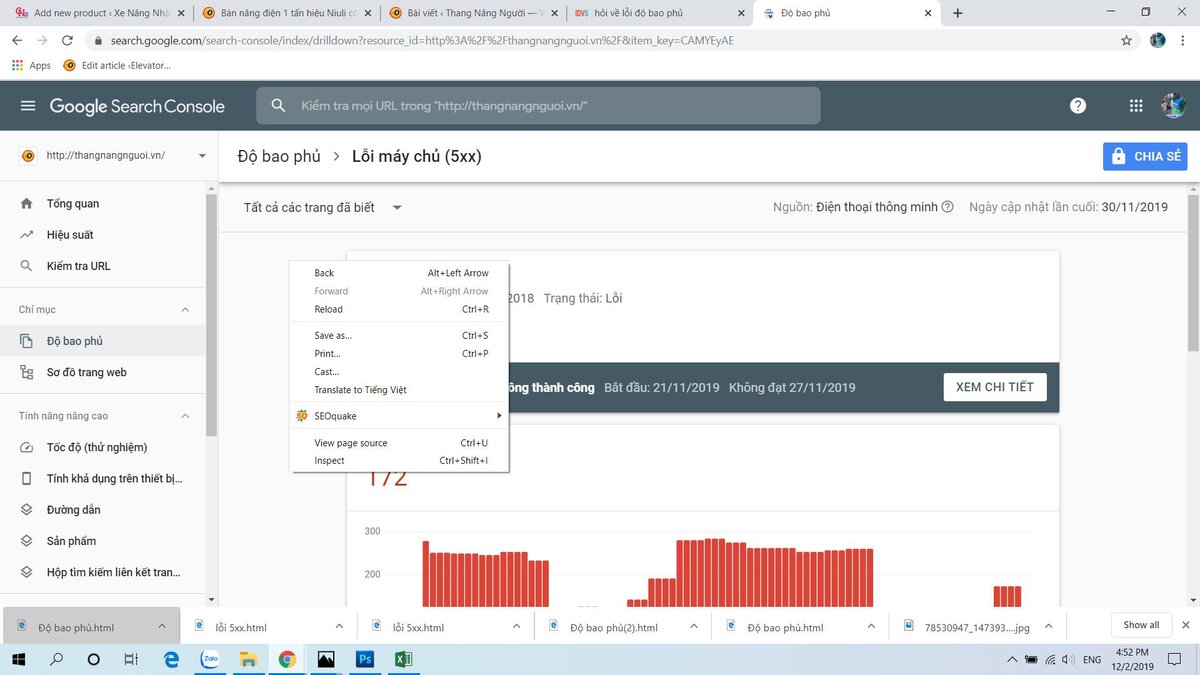Click the help icon beside Điện thoại thông minh
The image size is (1200, 675).
(947, 207)
